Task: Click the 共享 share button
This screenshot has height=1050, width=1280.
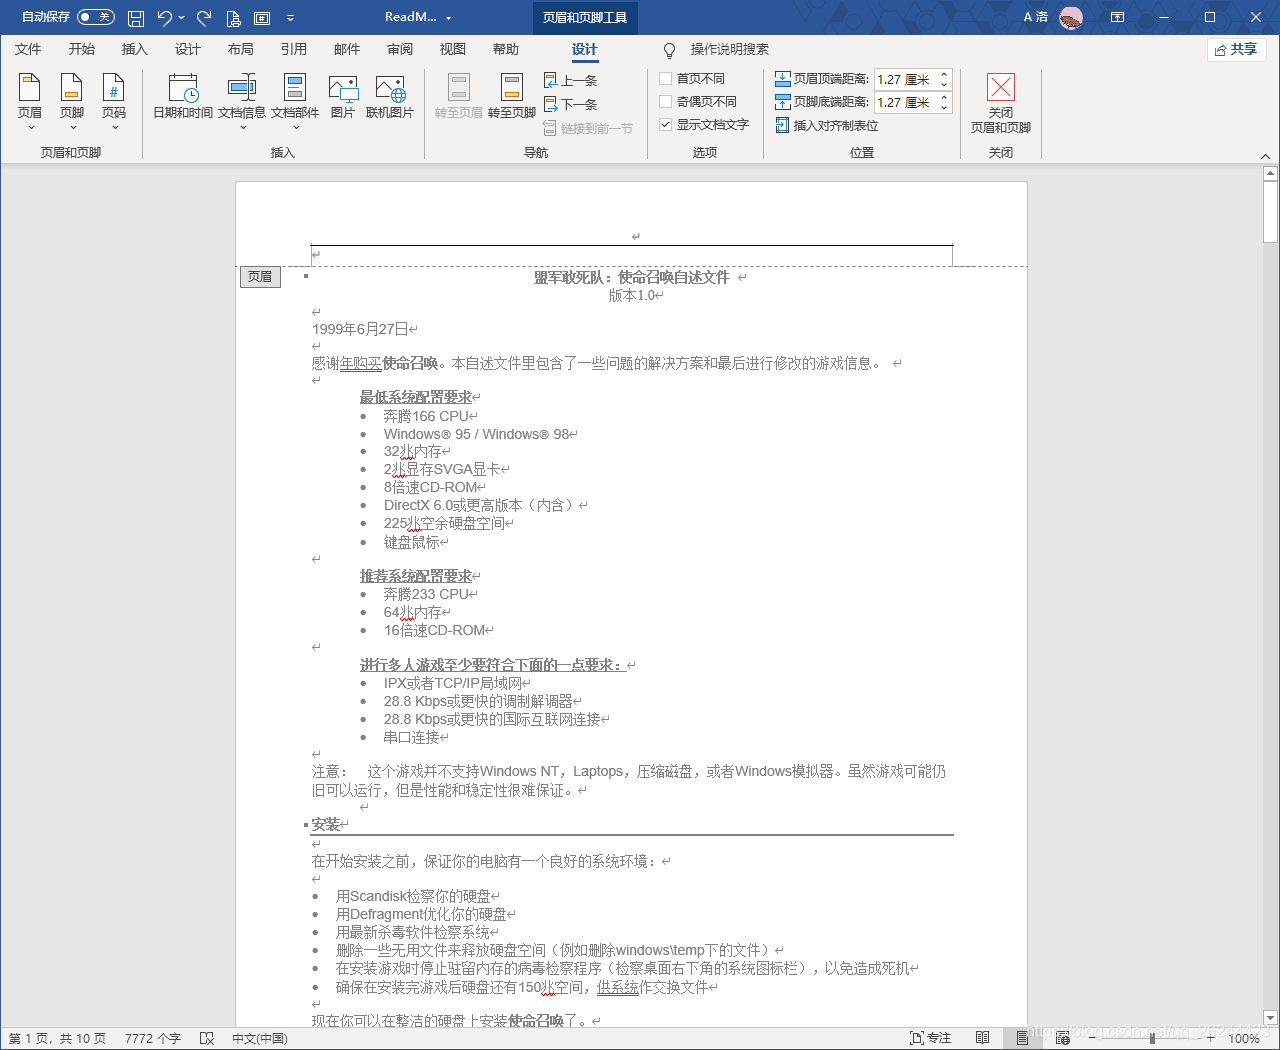Action: click(1237, 49)
